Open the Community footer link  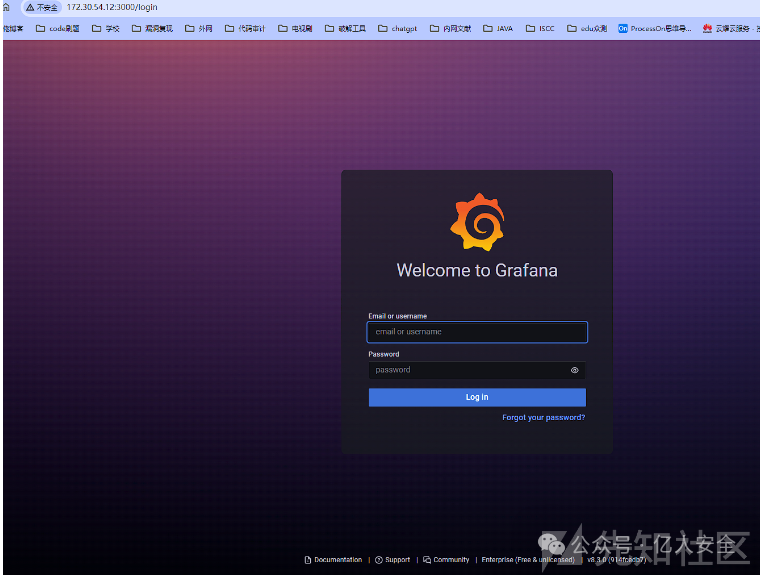coord(446,559)
